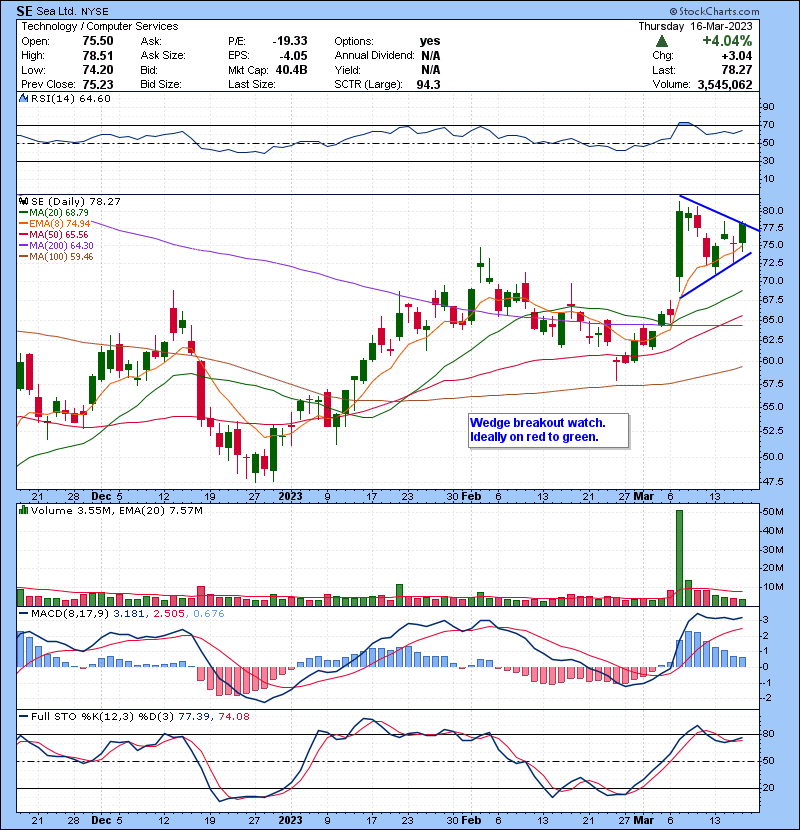Viewport: 800px width, 830px height.
Task: Click the EPS value -4.05
Action: pyautogui.click(x=294, y=56)
